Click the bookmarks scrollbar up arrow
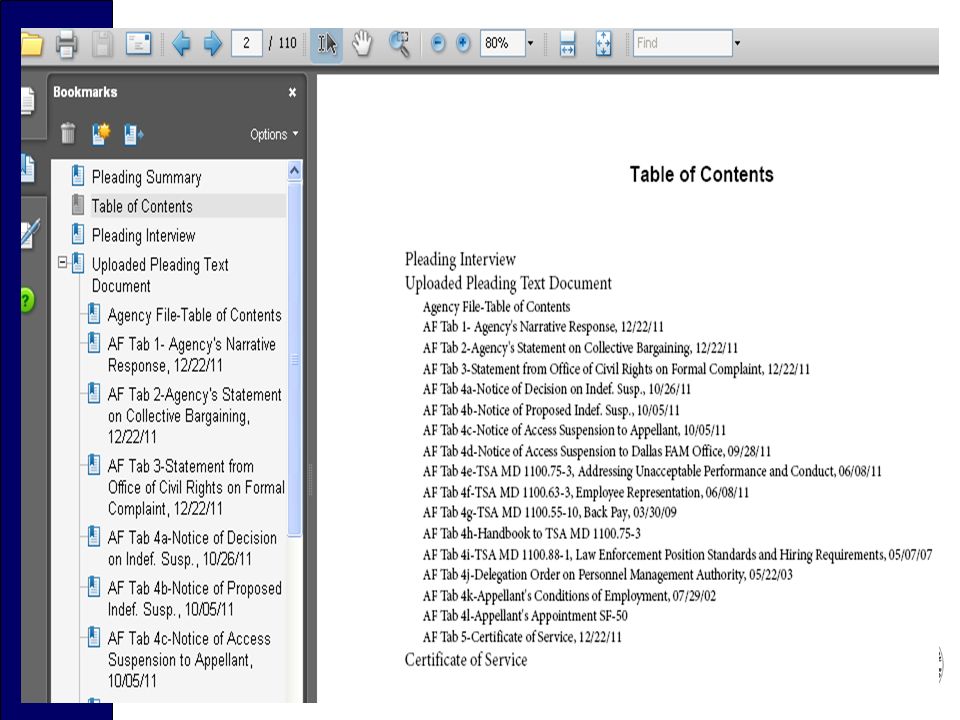960x720 pixels. (x=294, y=171)
